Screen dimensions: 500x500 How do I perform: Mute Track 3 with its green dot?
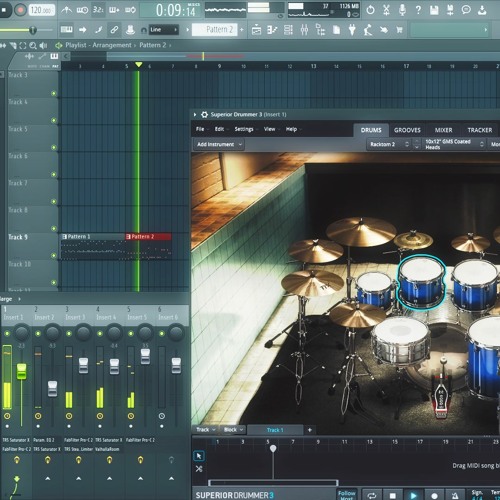click(54, 93)
